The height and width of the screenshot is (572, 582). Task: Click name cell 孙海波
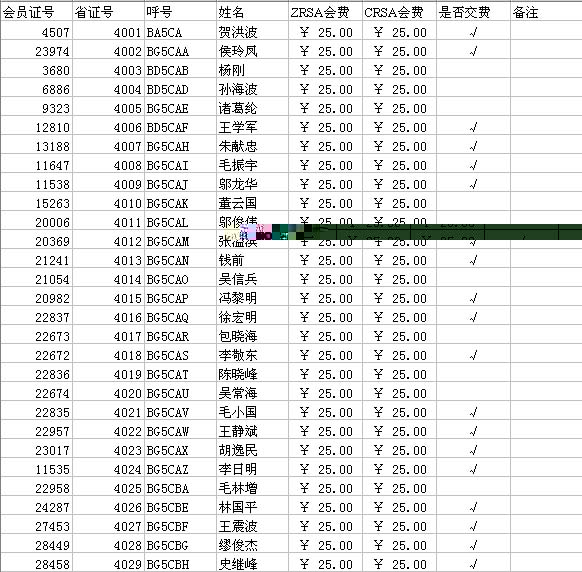pos(252,88)
